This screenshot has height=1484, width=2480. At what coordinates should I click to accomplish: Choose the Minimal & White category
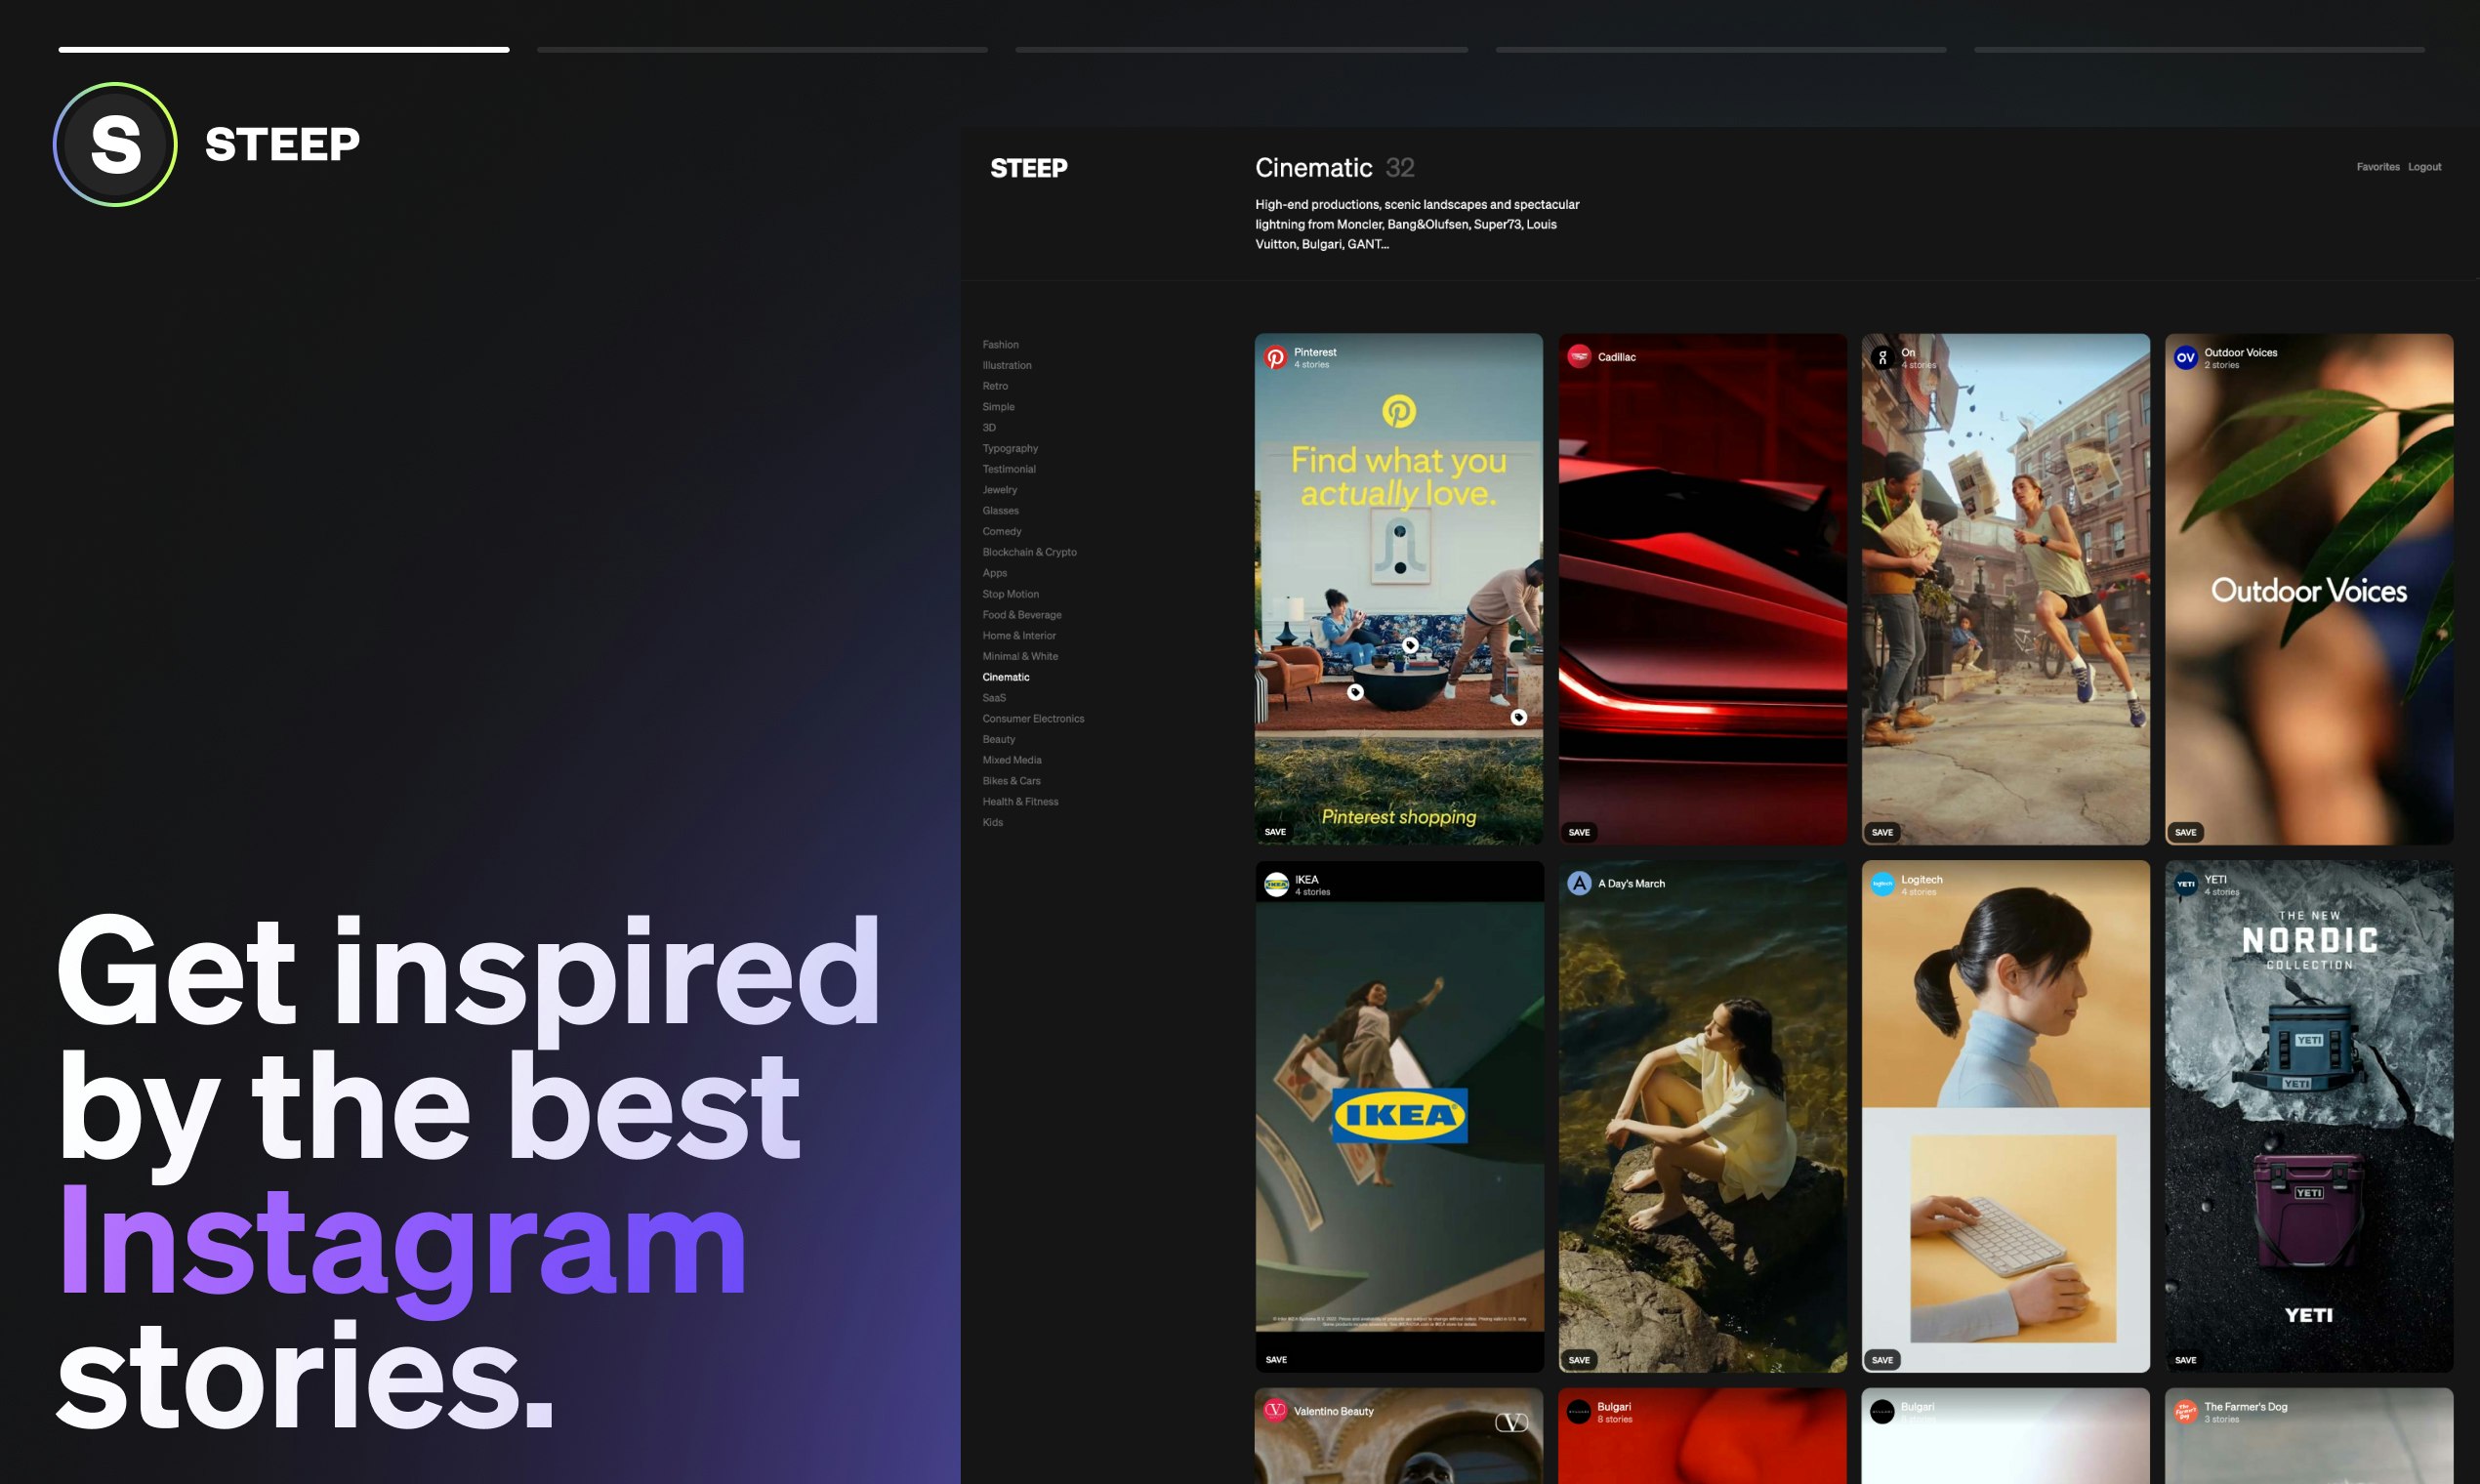pyautogui.click(x=1020, y=656)
